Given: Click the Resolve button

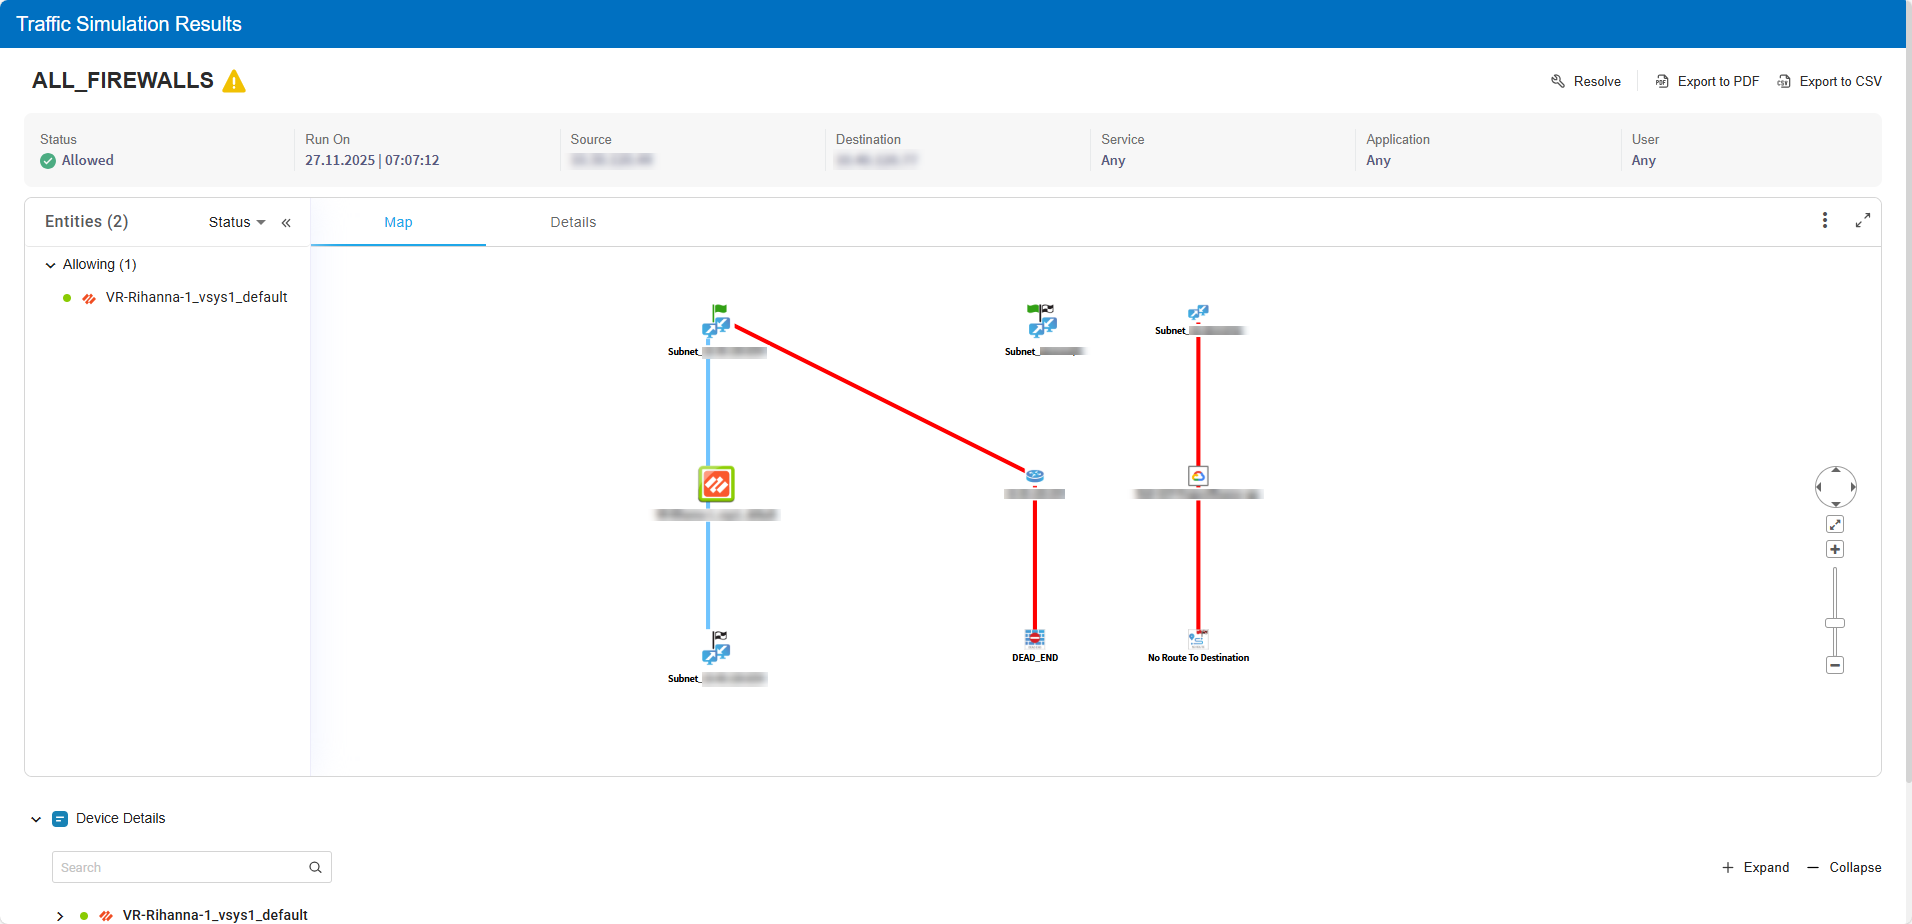Looking at the screenshot, I should (x=1586, y=81).
